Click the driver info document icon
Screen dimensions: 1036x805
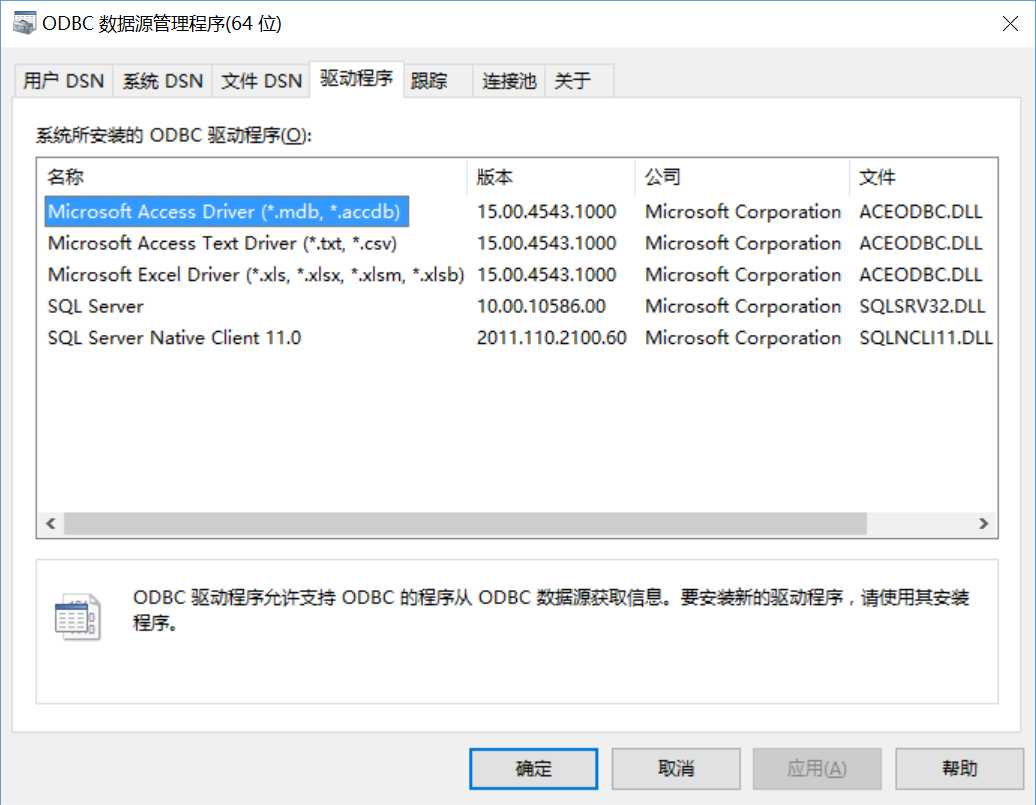pos(77,617)
